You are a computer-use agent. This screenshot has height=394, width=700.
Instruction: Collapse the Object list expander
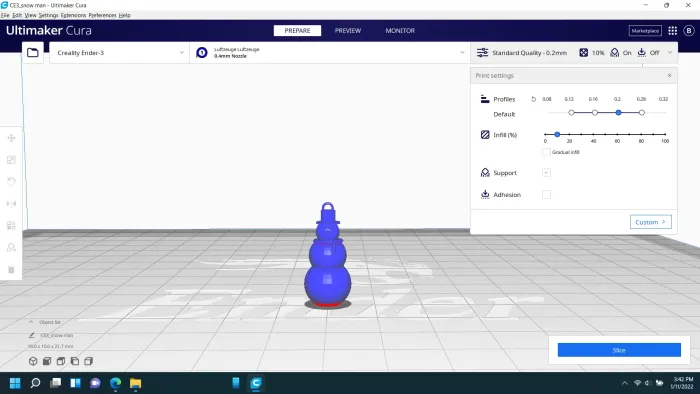[x=31, y=322]
